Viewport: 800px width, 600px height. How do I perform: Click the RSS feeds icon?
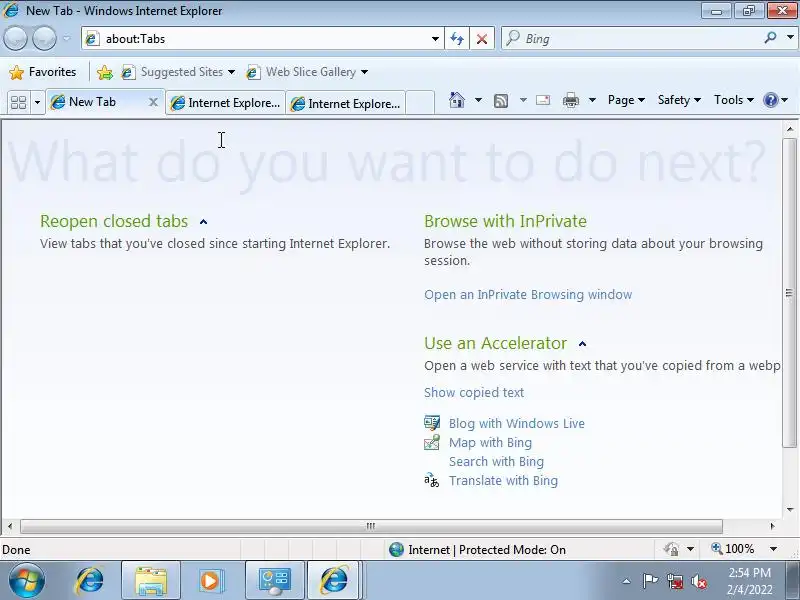[501, 101]
